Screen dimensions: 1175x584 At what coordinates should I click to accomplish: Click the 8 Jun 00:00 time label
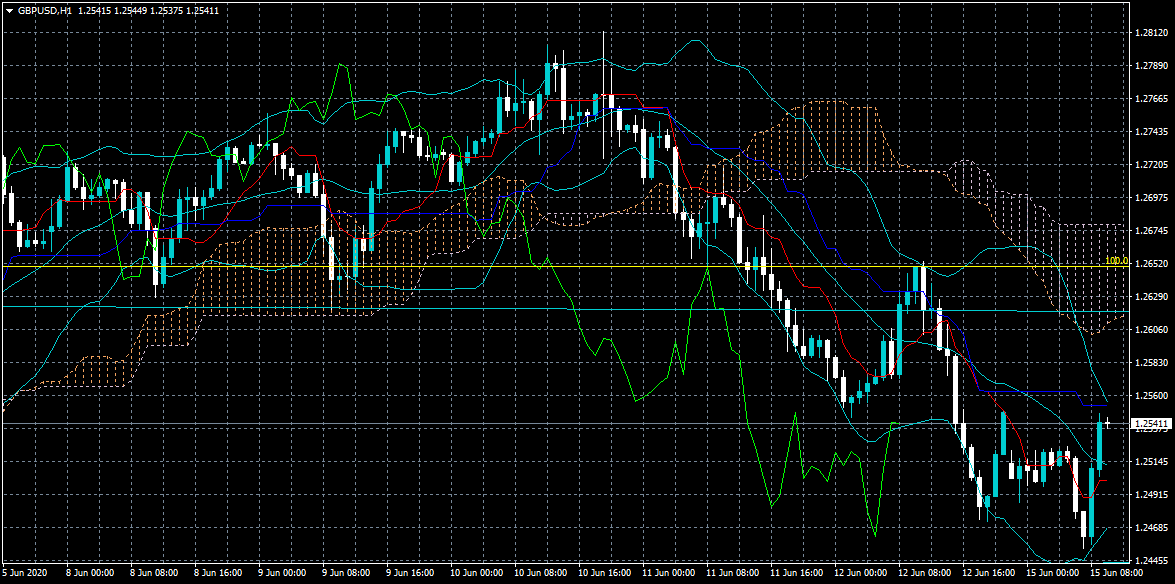point(89,574)
